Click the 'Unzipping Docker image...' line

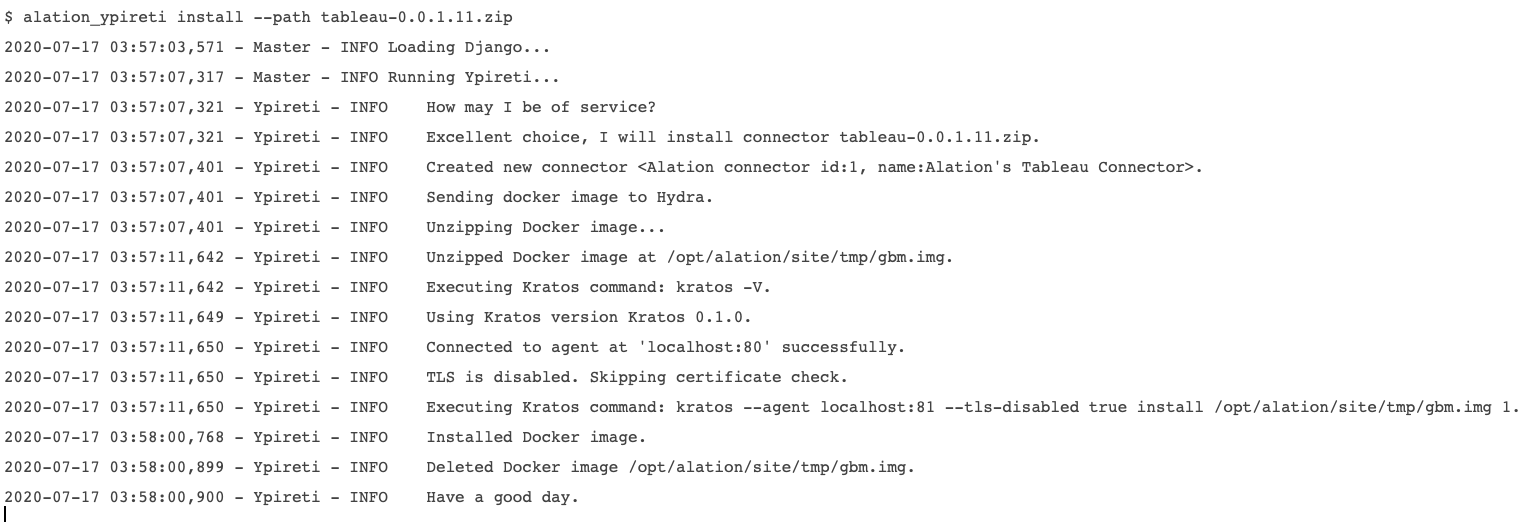click(335, 227)
